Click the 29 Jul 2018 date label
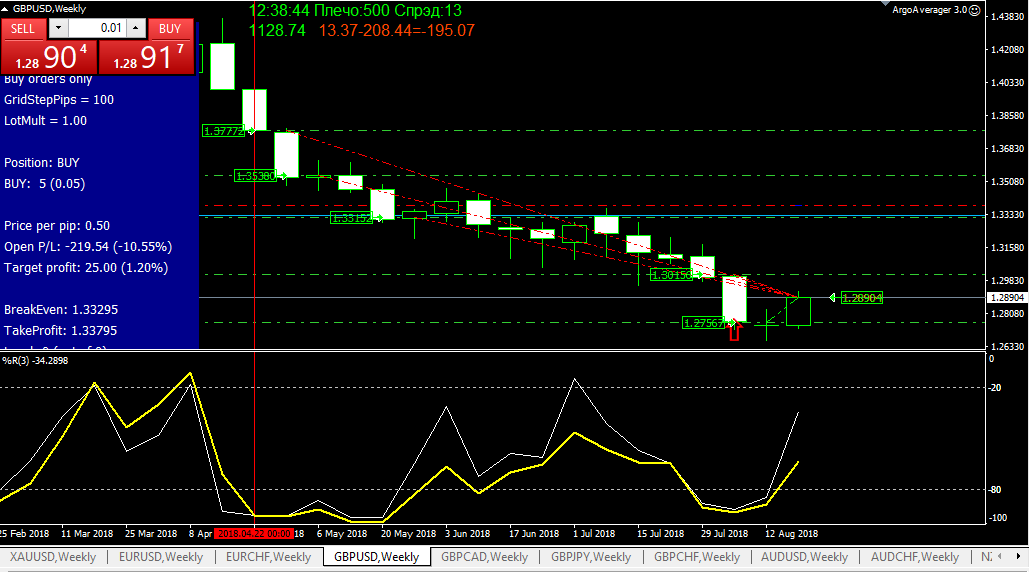The image size is (1029, 572). [724, 533]
